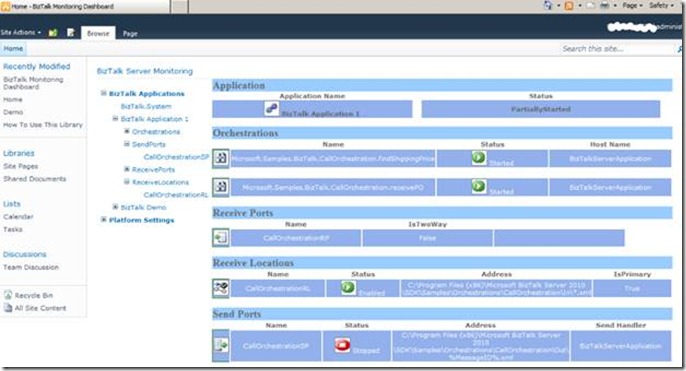The height and width of the screenshot is (371, 686).
Task: Click the Recycle Bin icon
Action: 8,295
